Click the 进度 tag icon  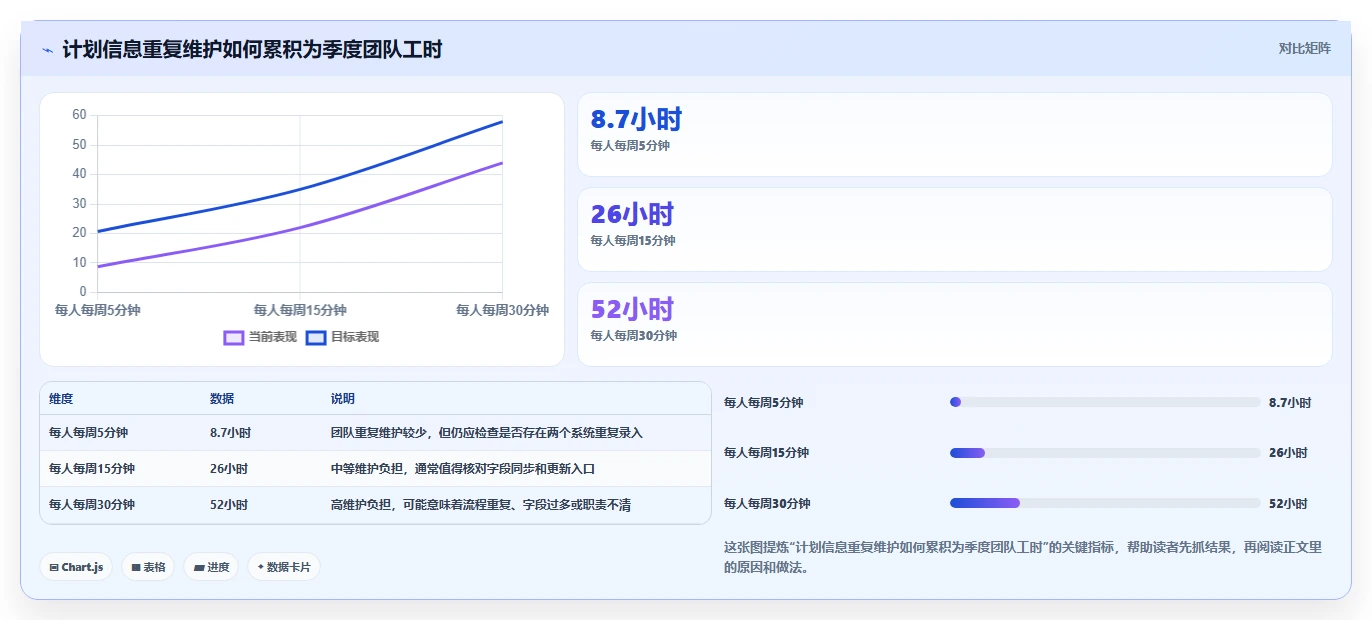199,567
